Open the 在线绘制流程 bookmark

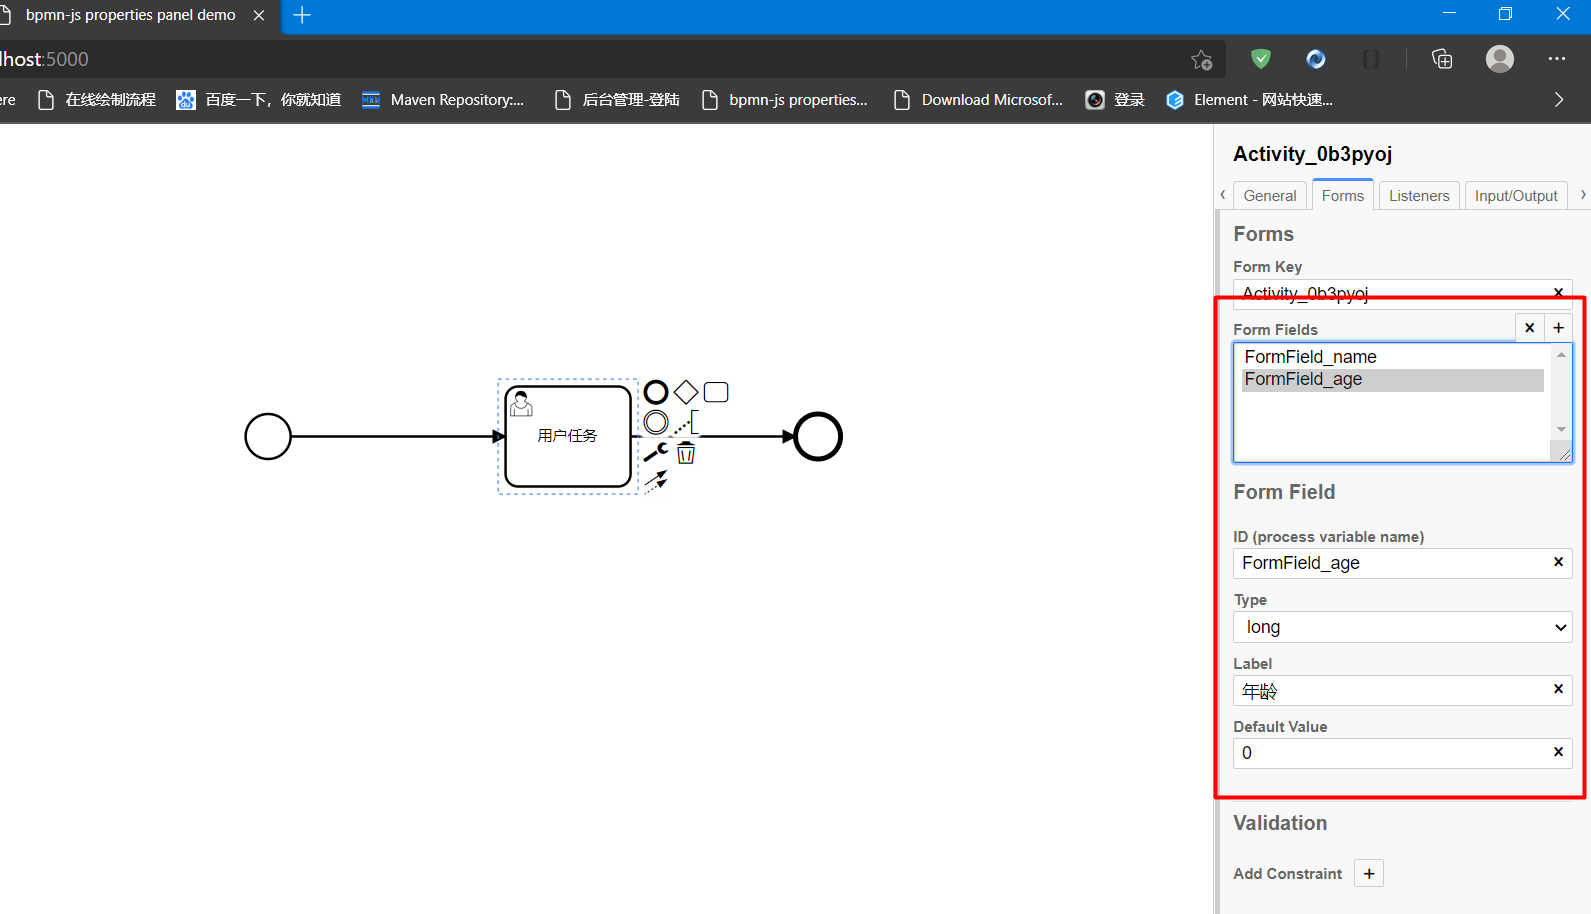pos(97,100)
